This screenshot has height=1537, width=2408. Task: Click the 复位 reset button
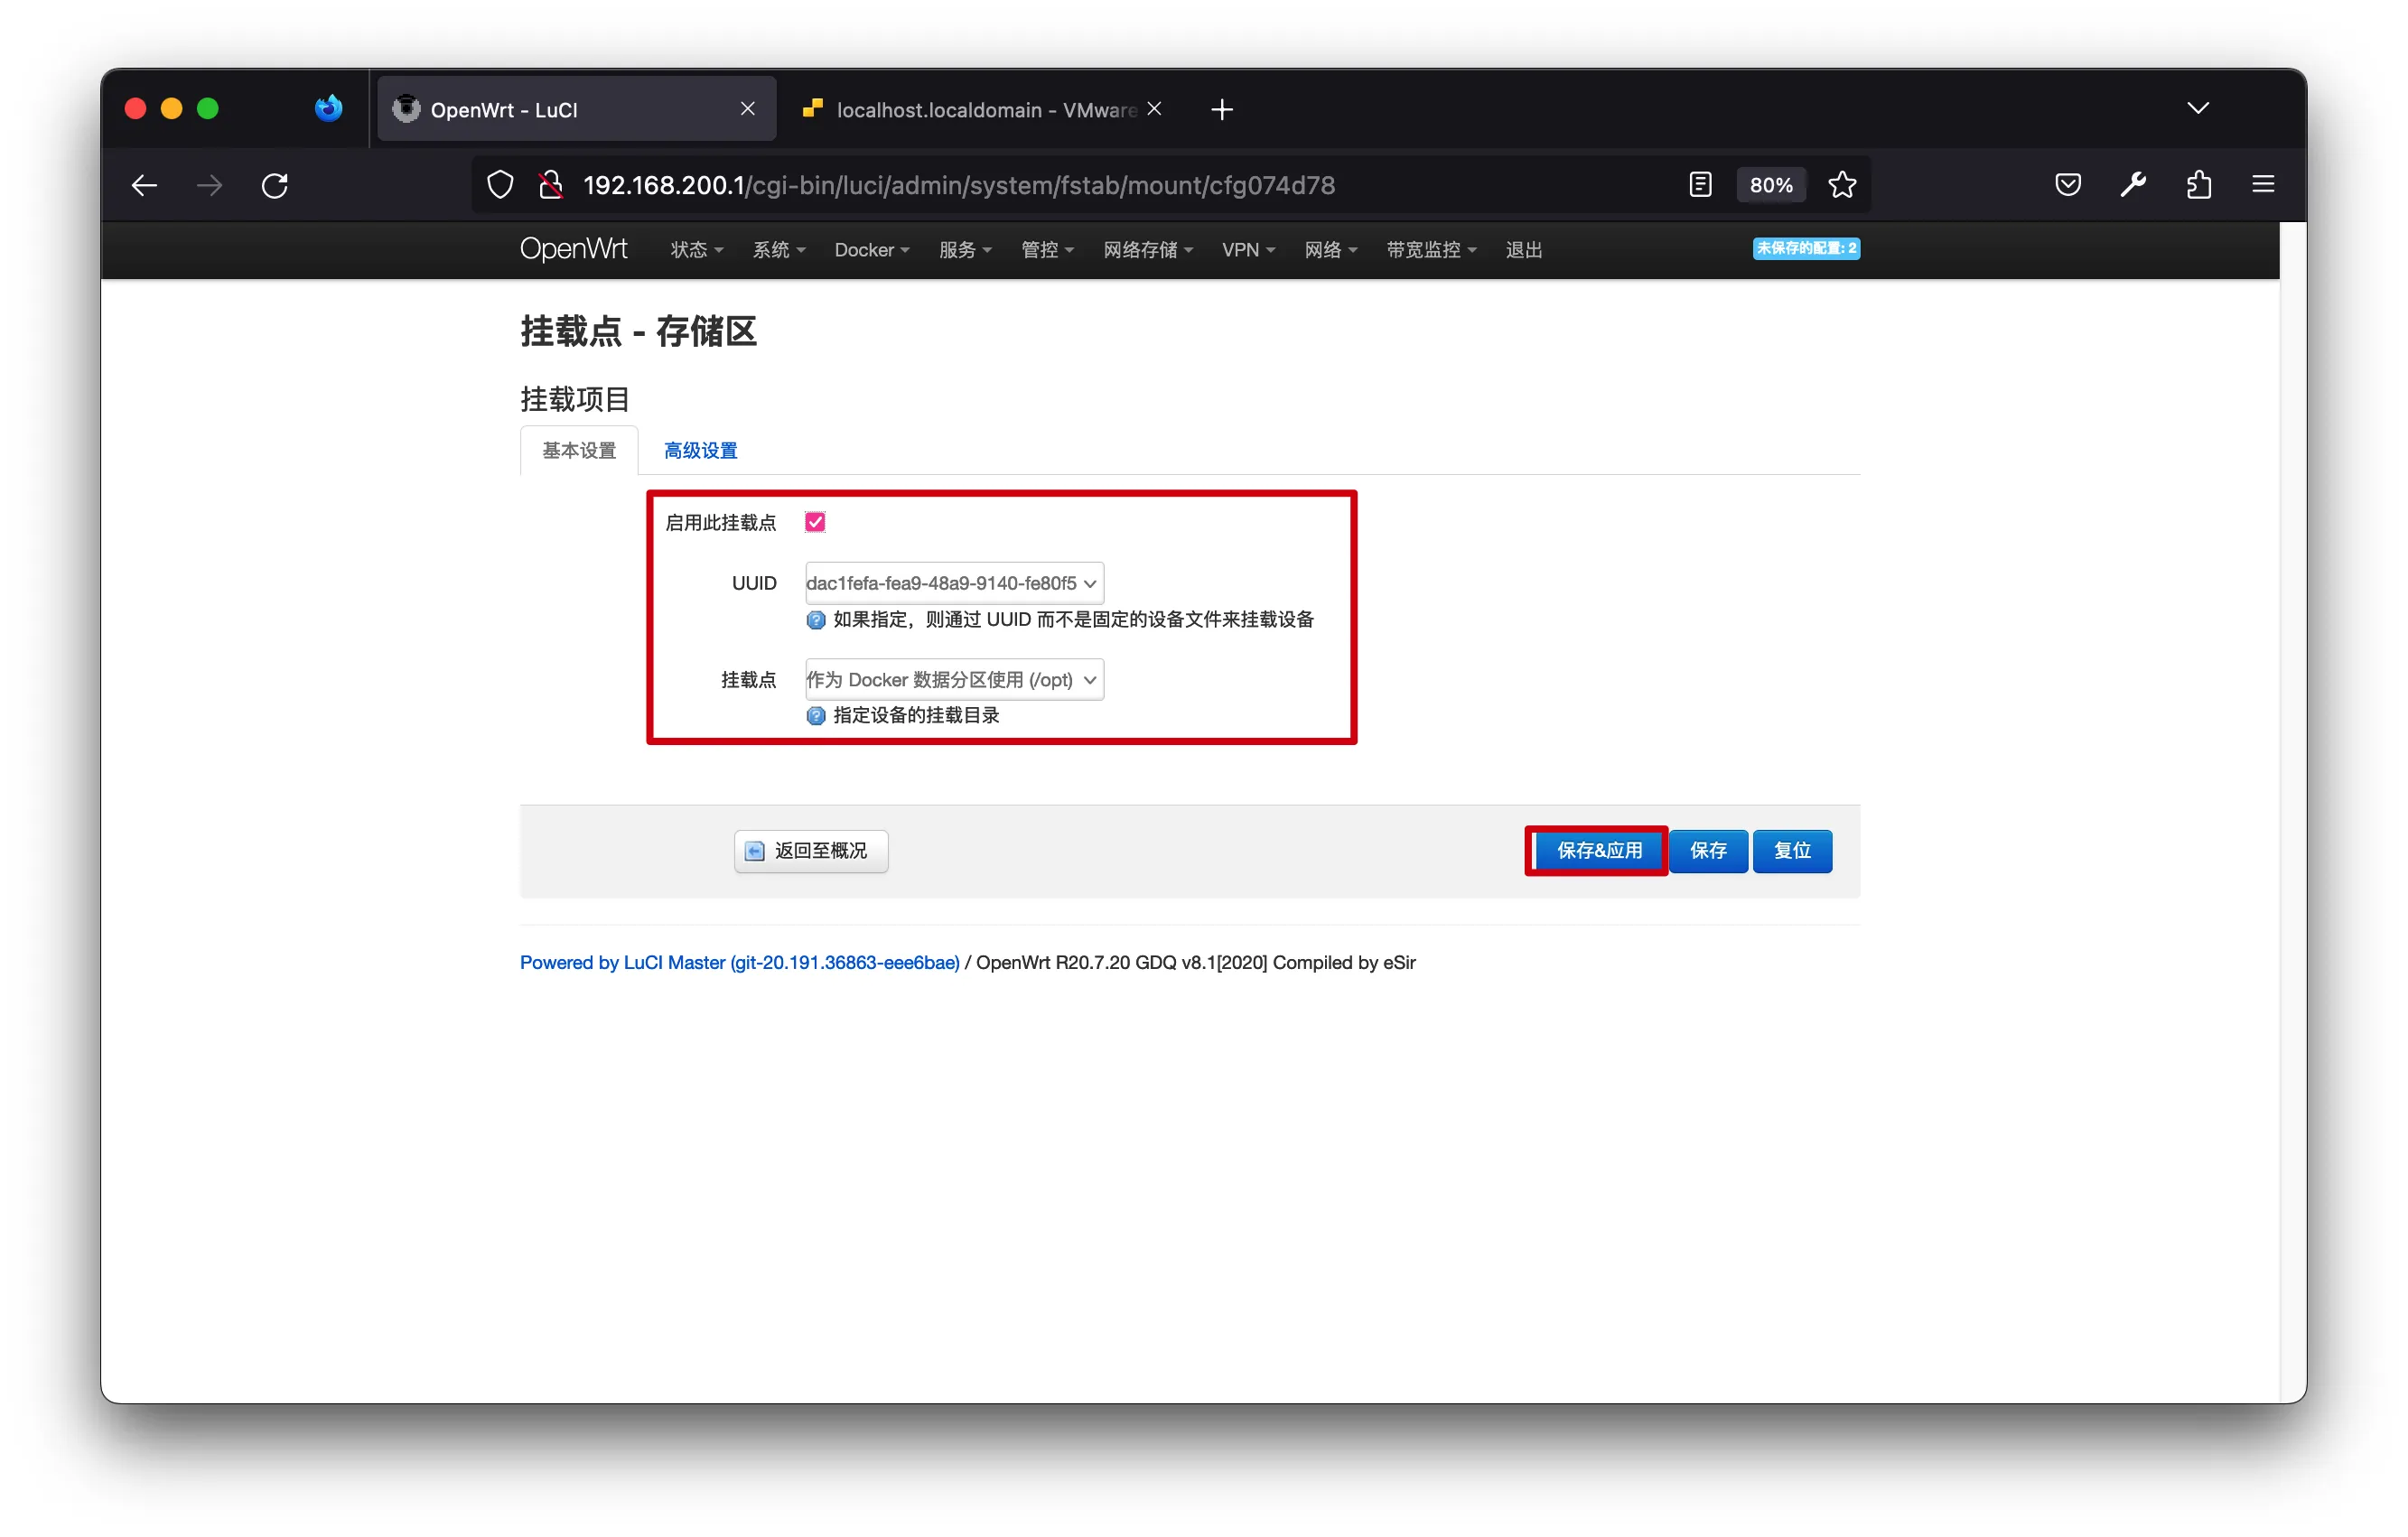pos(1792,851)
